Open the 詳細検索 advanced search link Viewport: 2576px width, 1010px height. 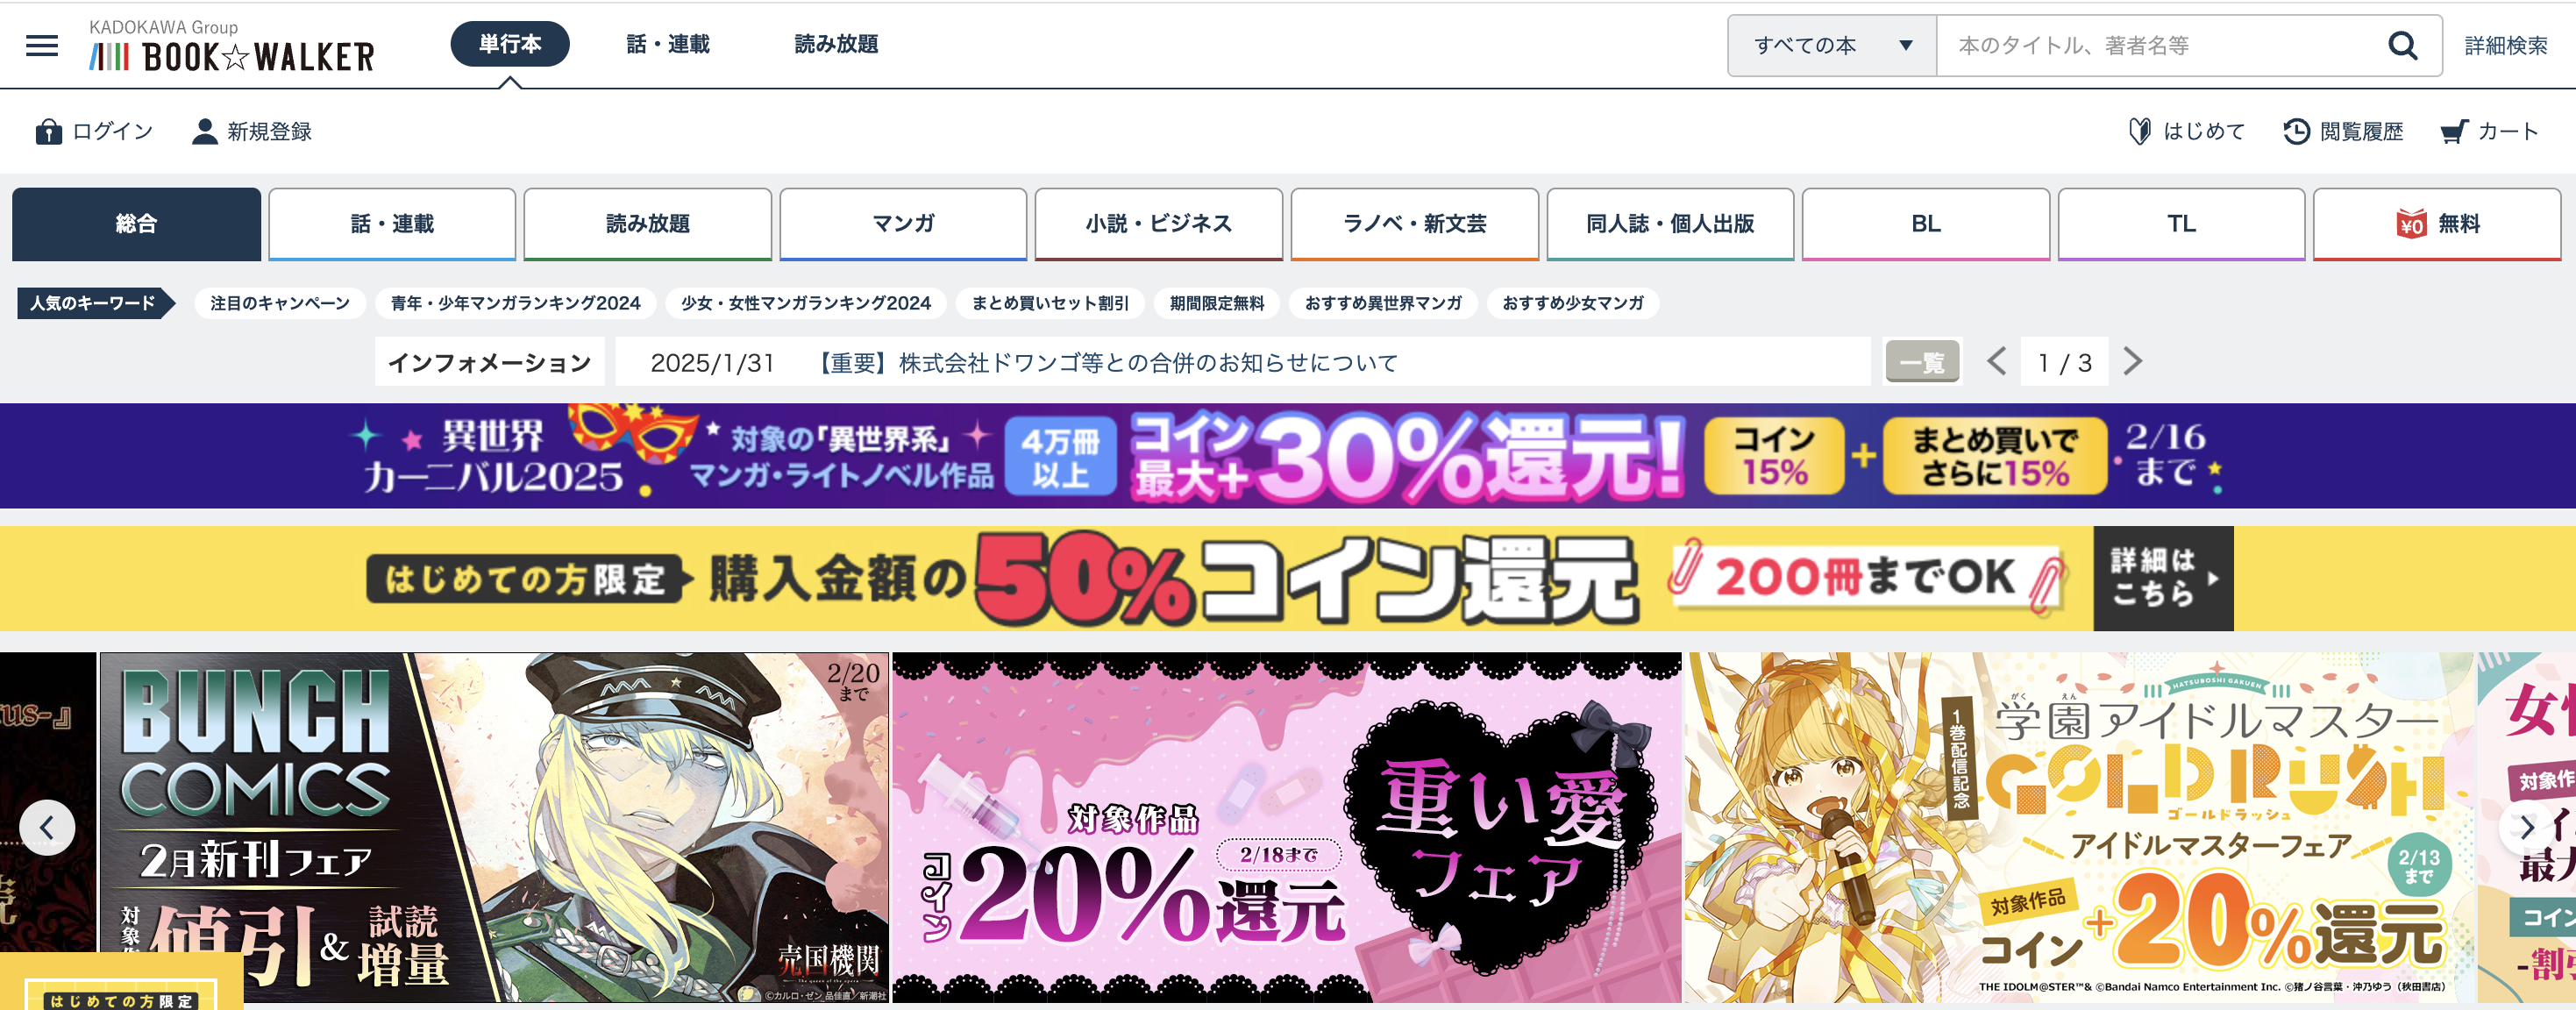pos(2505,45)
